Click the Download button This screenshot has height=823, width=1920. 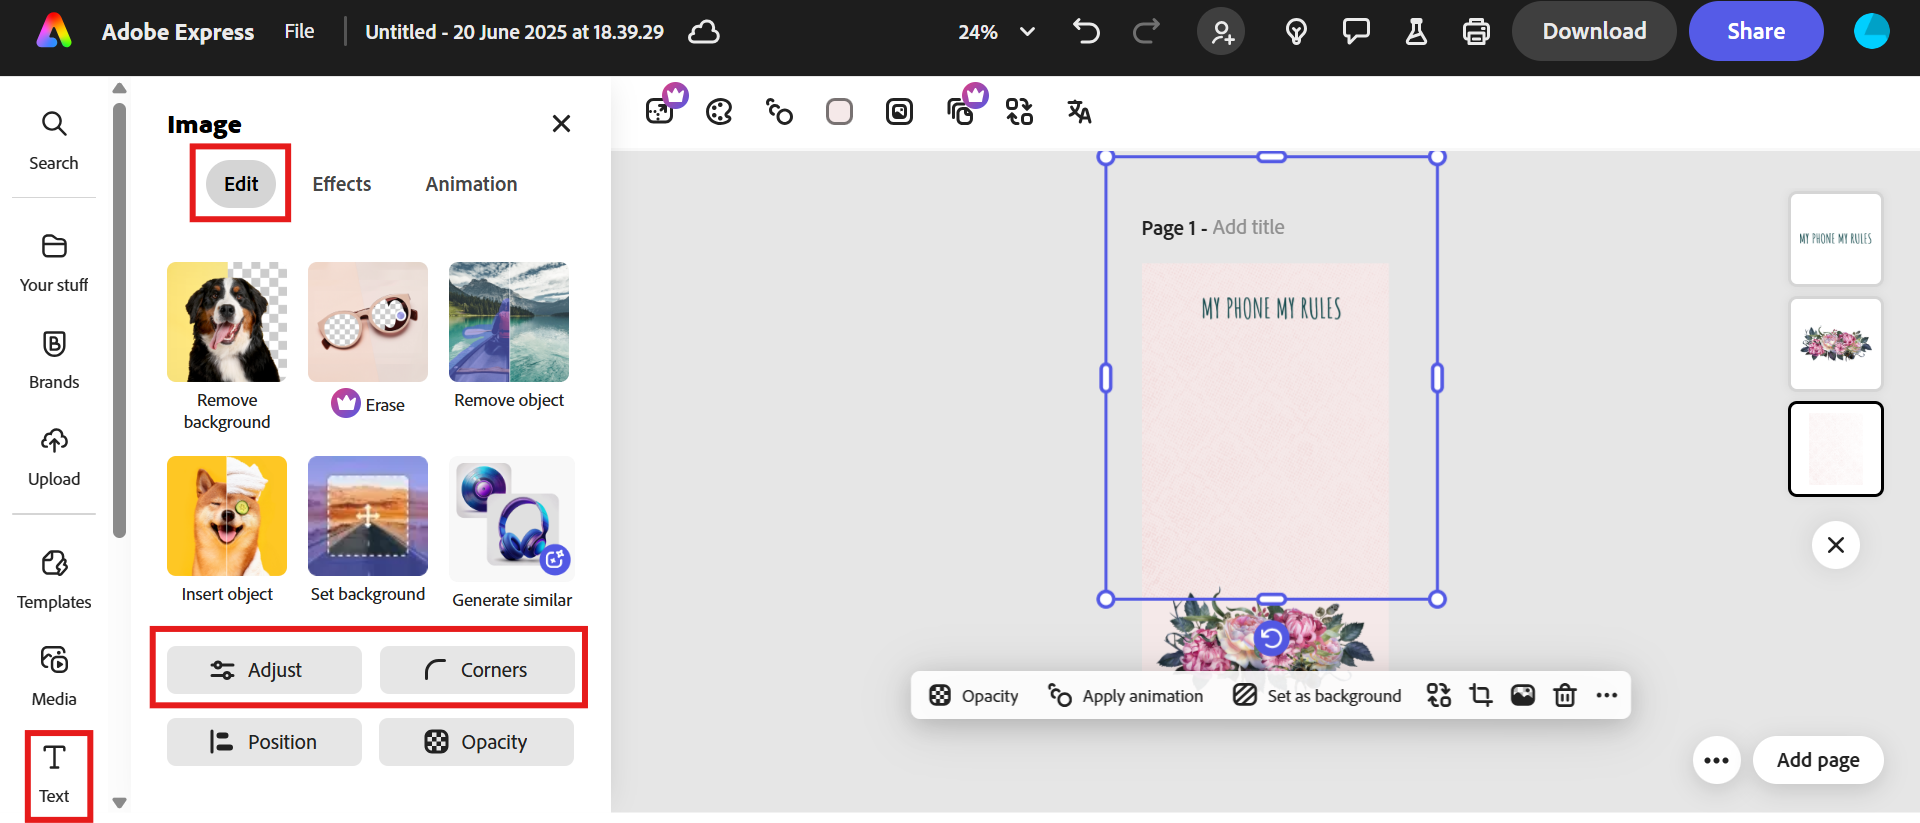[1594, 31]
